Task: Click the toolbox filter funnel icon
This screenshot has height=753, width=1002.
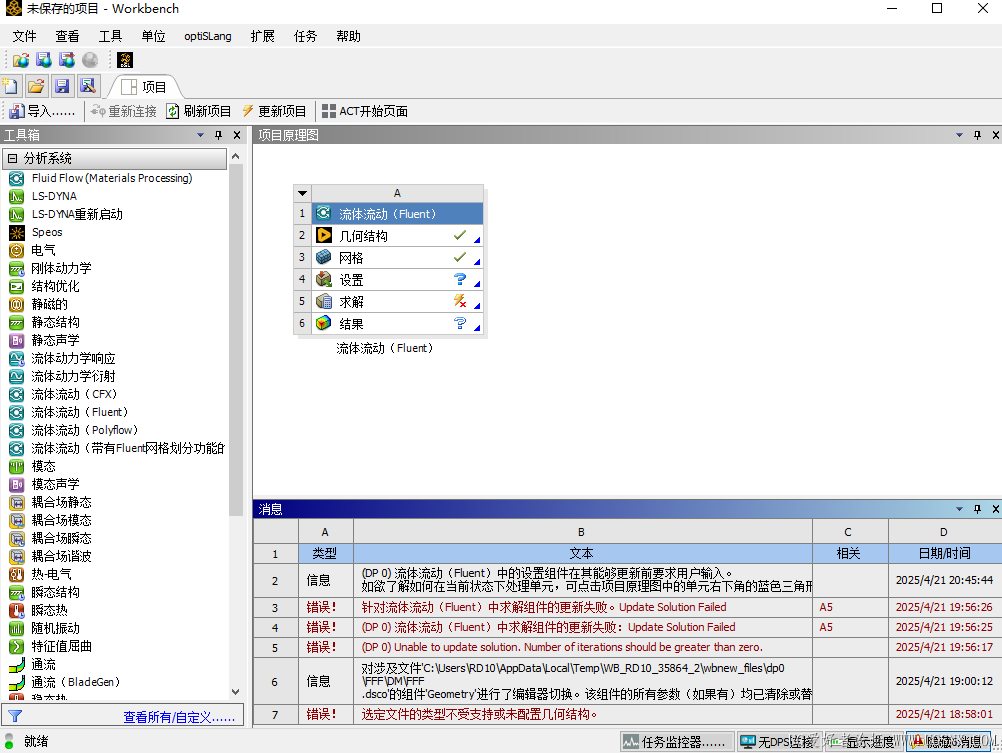Action: (15, 717)
